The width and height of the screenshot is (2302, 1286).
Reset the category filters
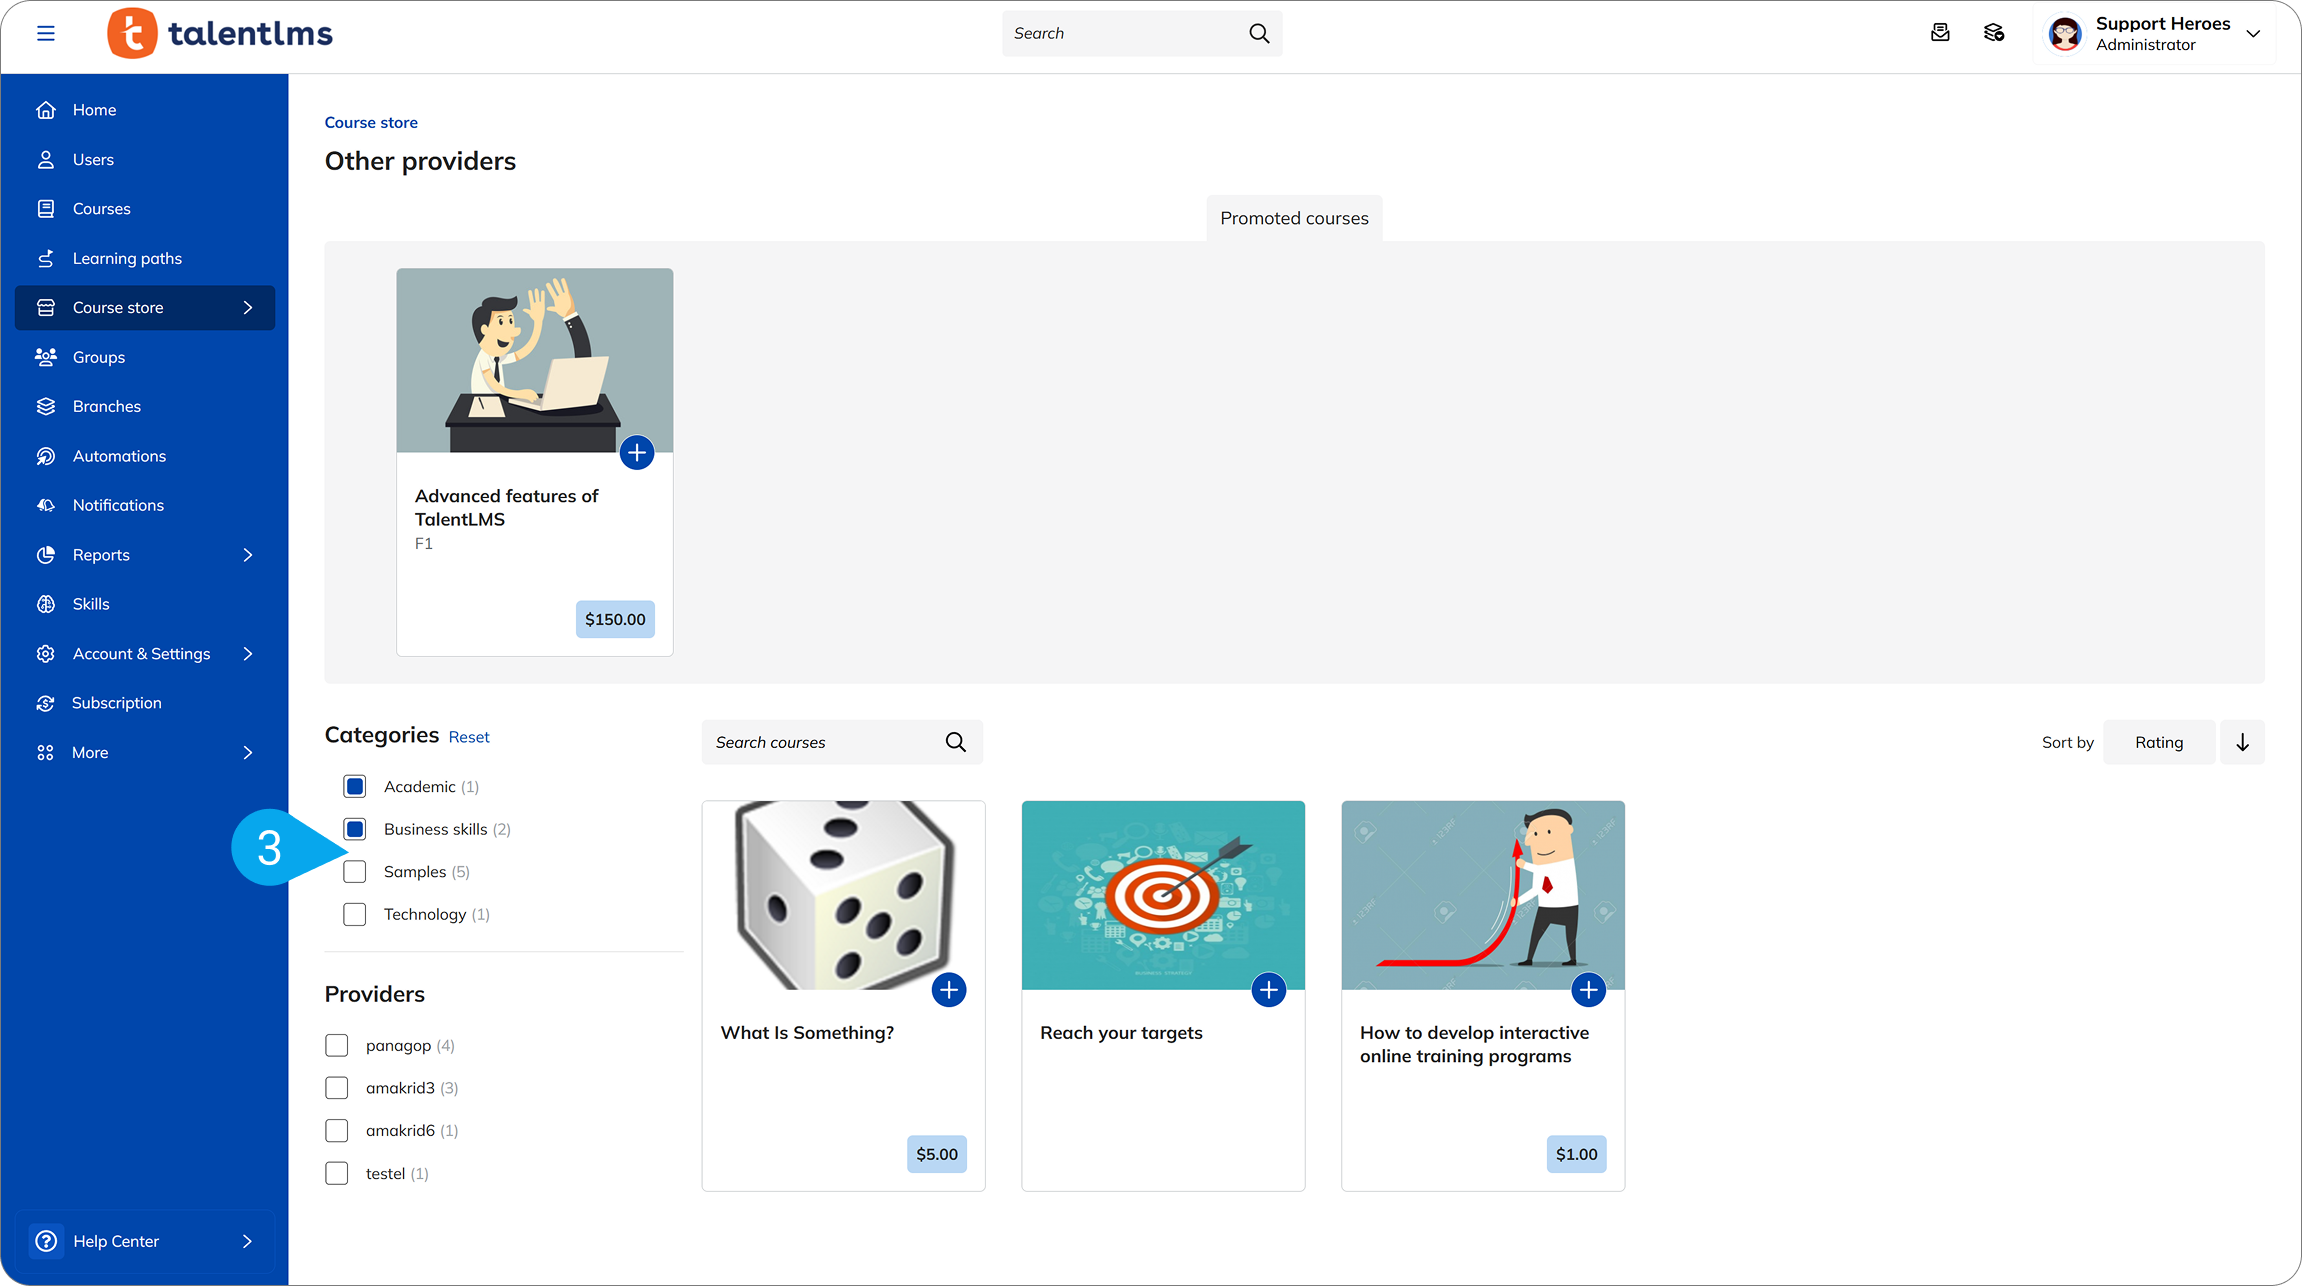tap(469, 736)
